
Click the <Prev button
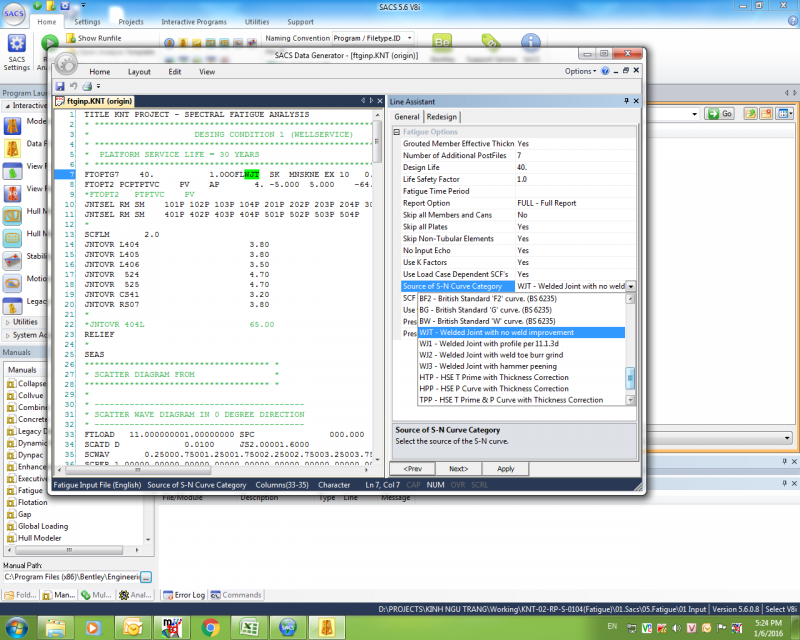point(413,469)
